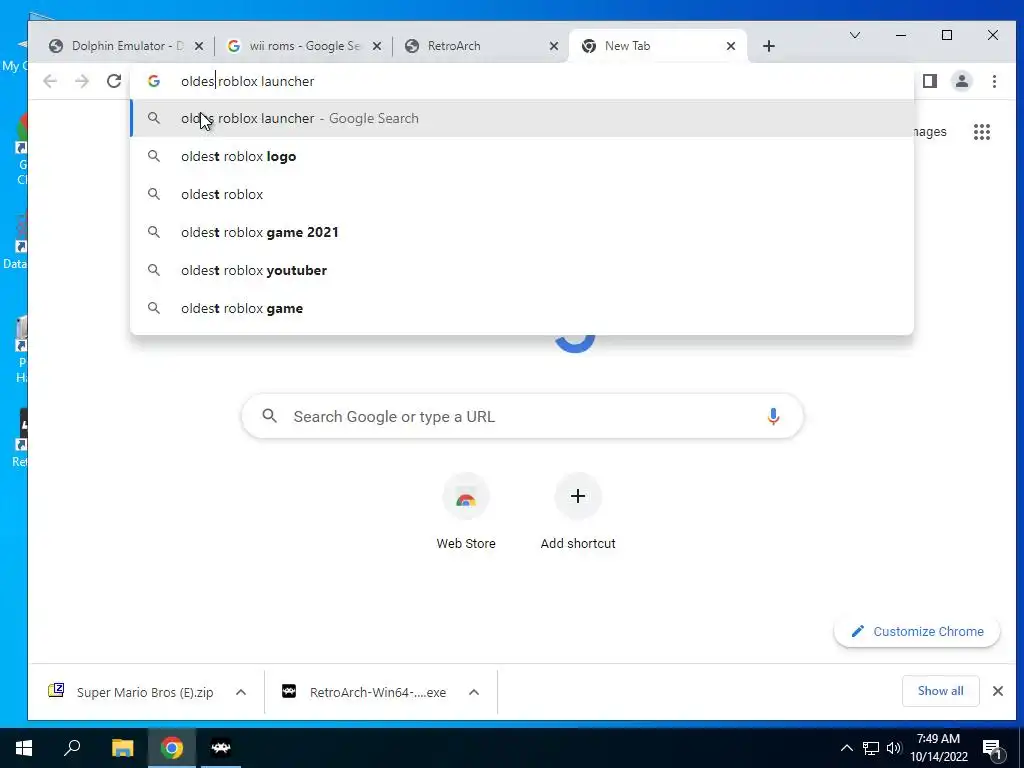Switch to RetroArch tab

point(481,46)
